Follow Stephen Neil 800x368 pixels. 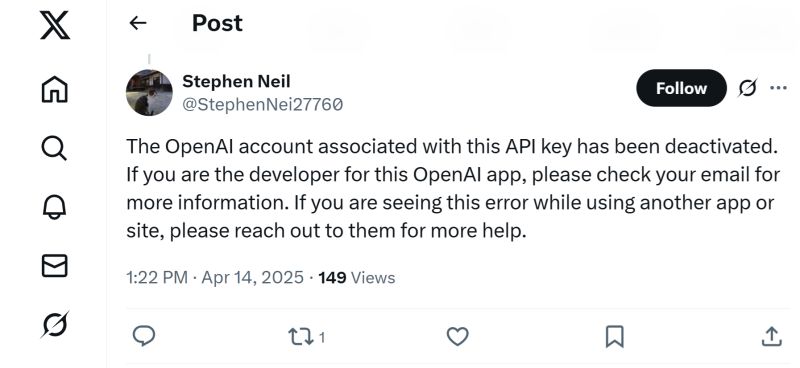coord(681,88)
